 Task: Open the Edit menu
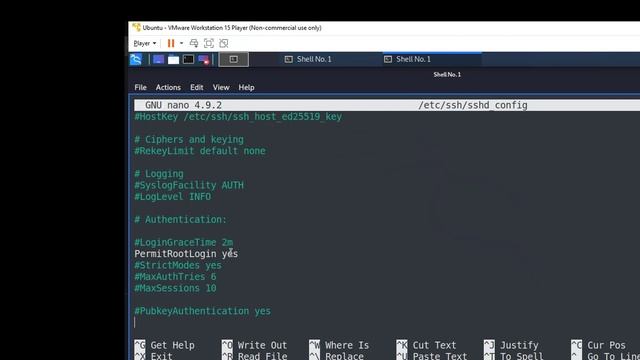pos(196,87)
